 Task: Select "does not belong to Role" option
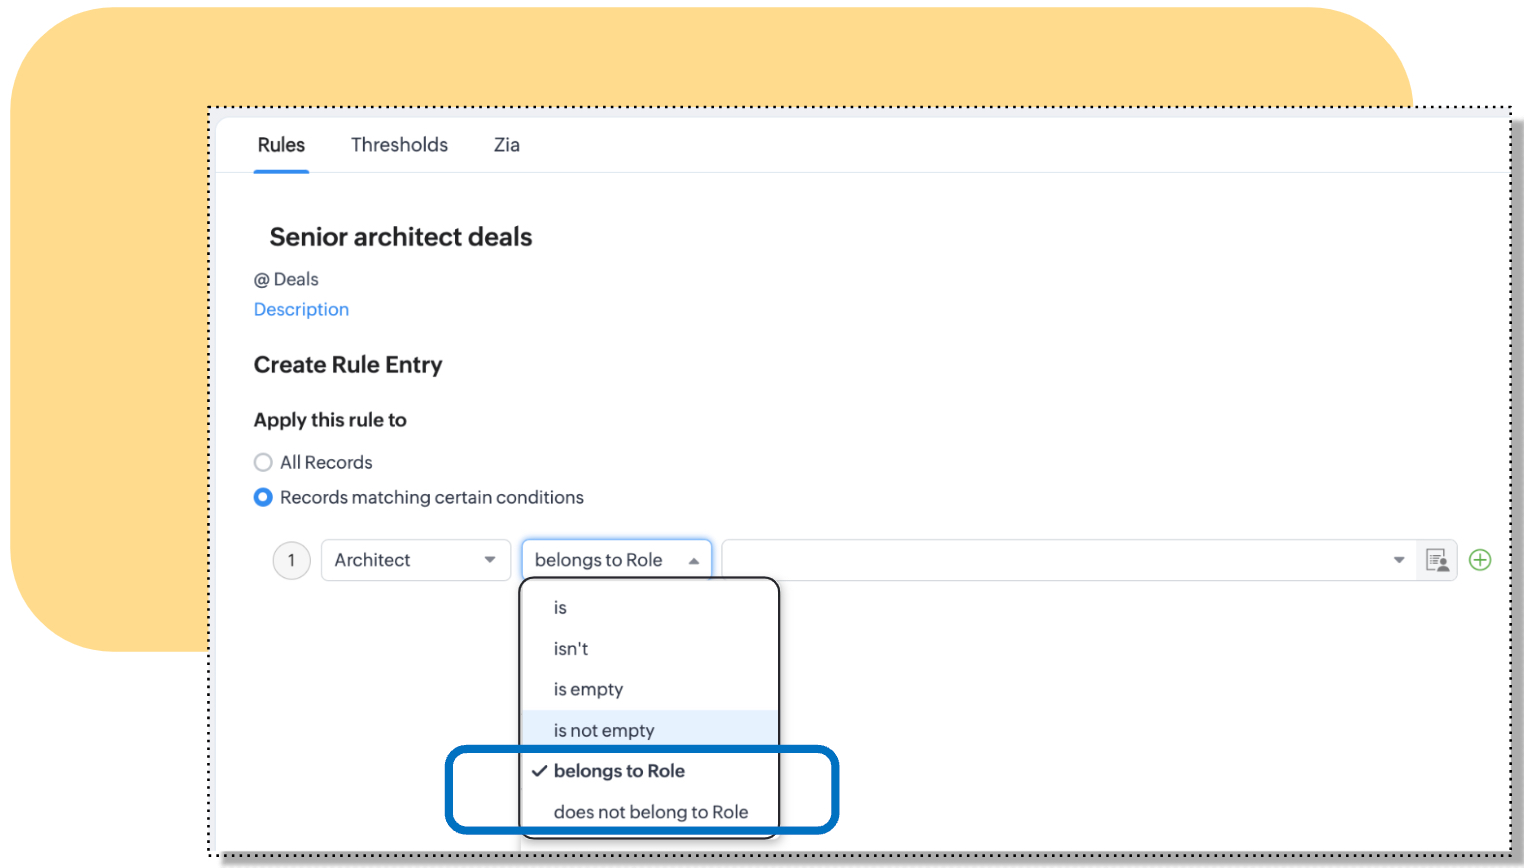click(x=650, y=812)
